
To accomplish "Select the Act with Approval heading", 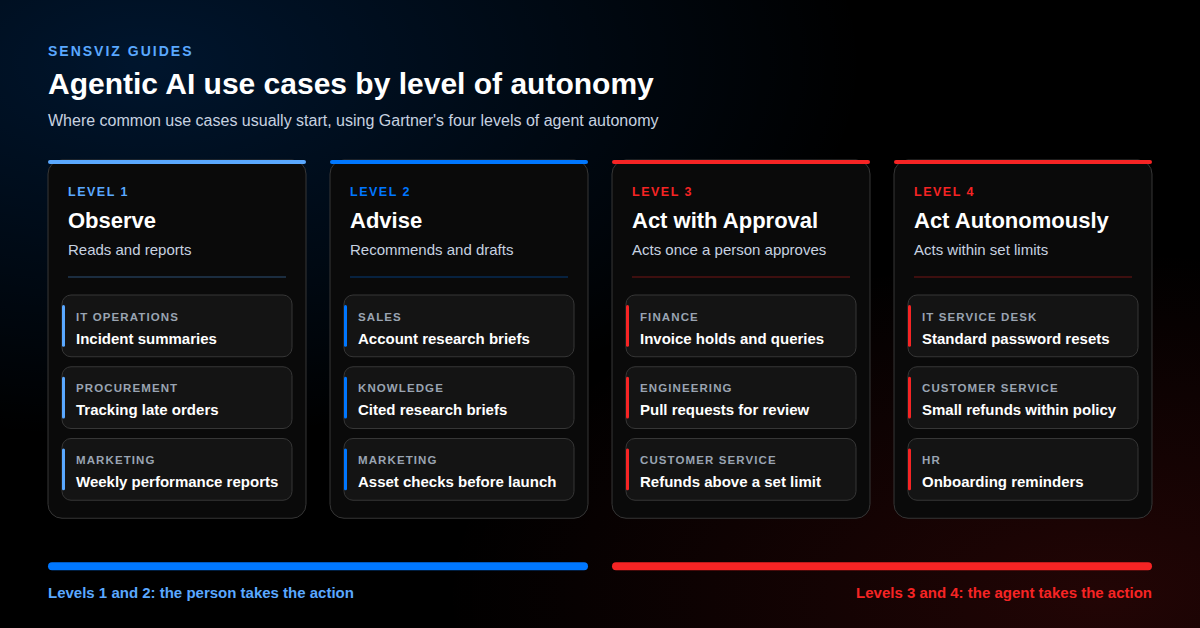I will [725, 221].
